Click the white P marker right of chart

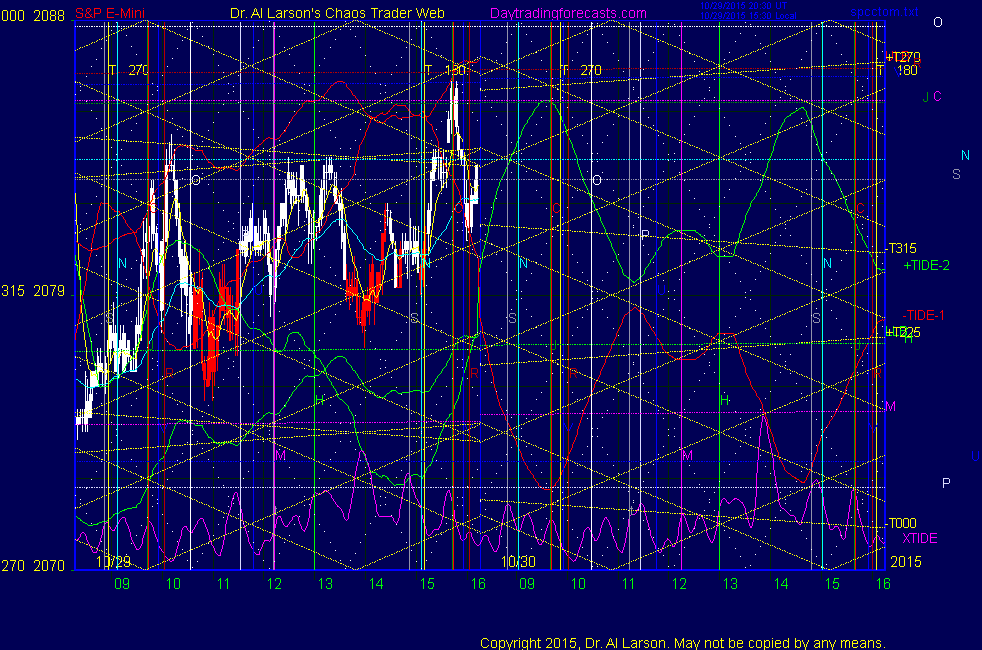coord(946,483)
